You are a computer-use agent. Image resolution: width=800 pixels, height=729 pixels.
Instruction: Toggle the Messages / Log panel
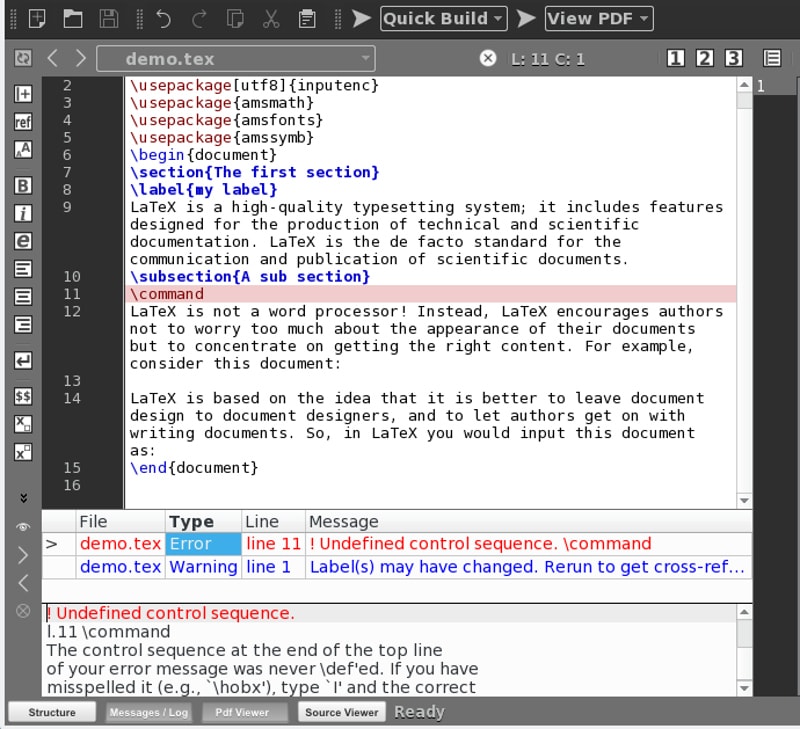(x=148, y=712)
